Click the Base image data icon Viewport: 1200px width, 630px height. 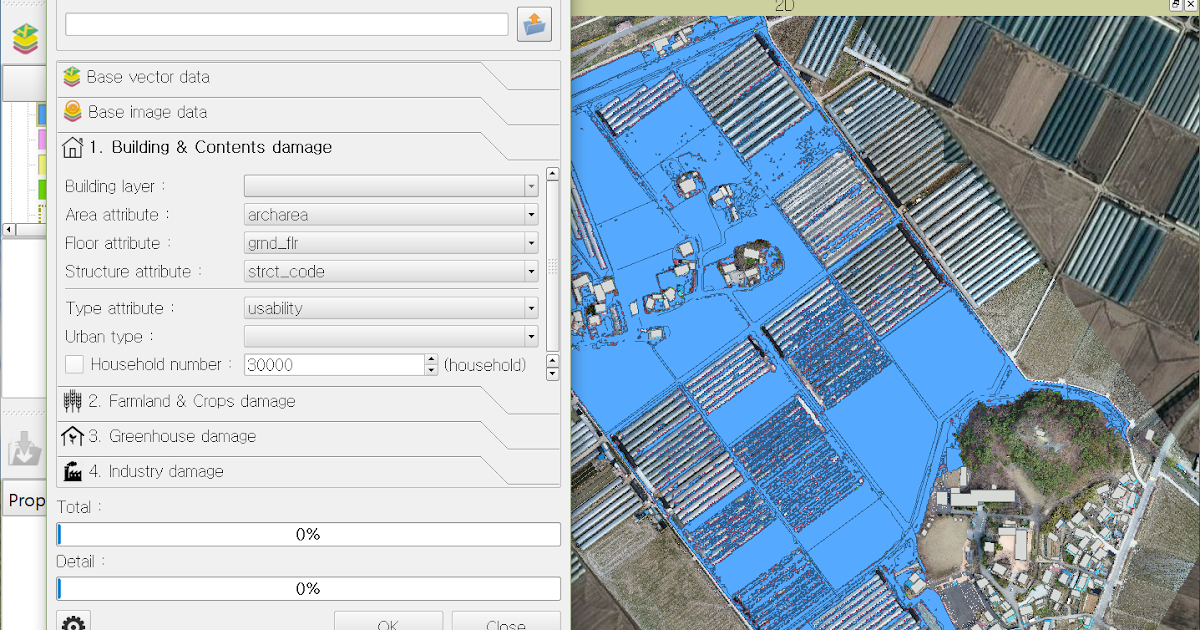coord(72,111)
